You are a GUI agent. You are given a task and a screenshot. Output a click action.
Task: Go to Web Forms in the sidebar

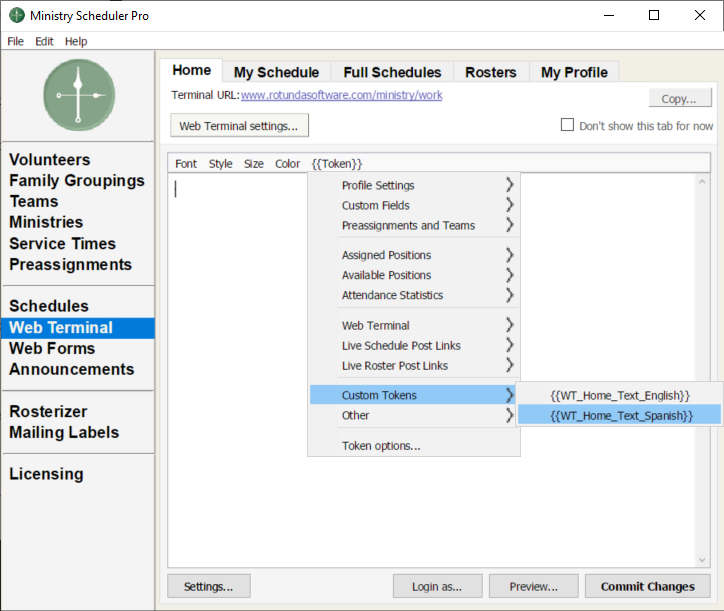[52, 348]
